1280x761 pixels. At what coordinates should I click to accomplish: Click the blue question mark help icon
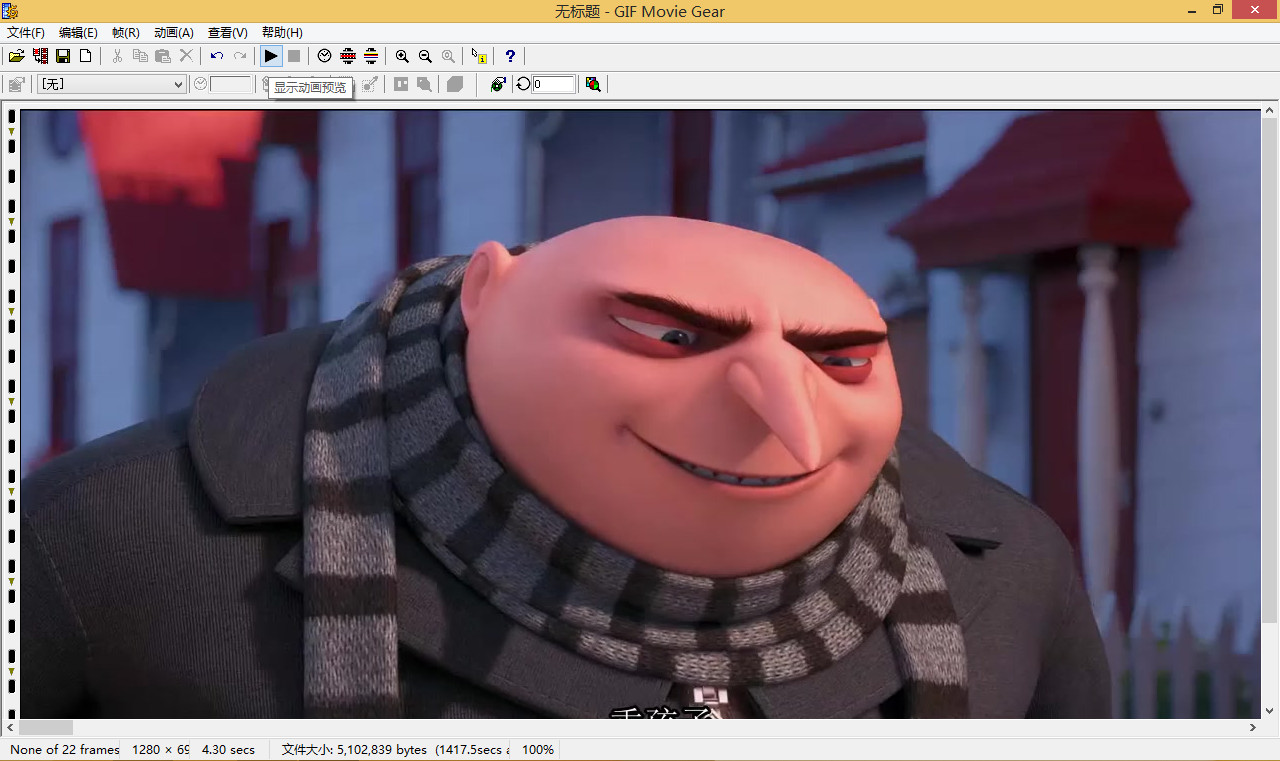[510, 56]
